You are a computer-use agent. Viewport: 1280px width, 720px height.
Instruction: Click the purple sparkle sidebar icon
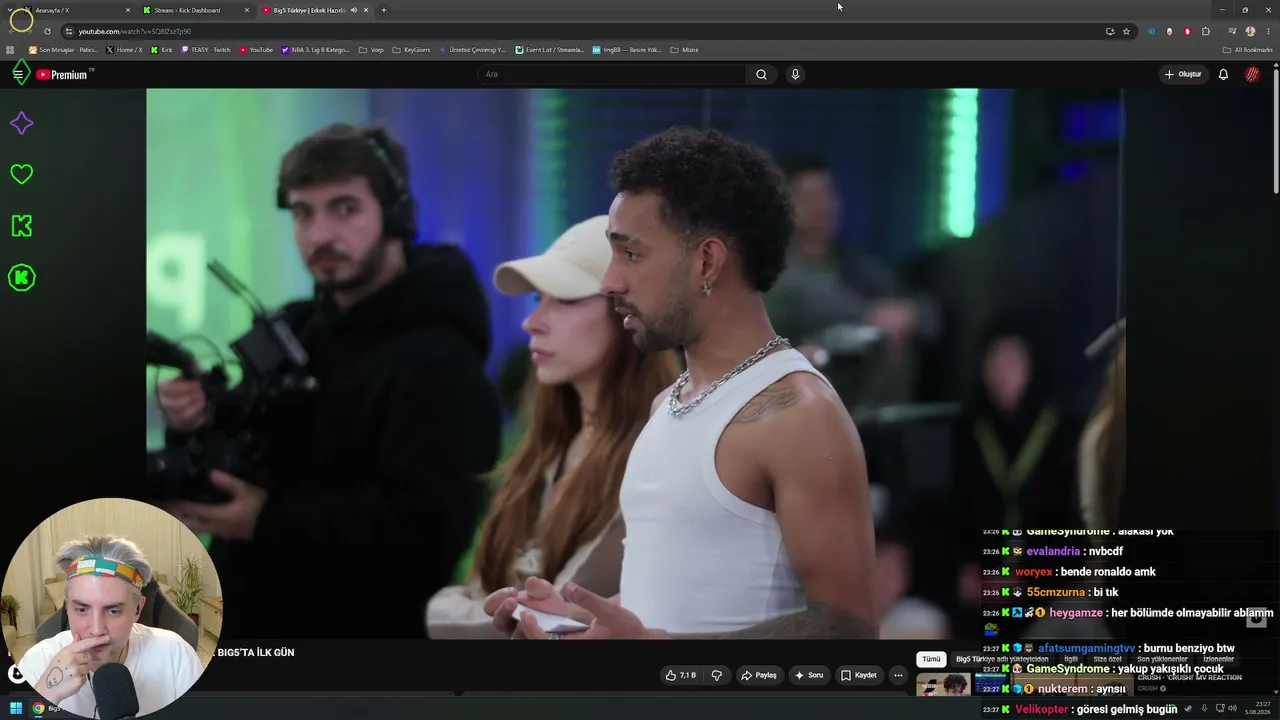point(21,123)
